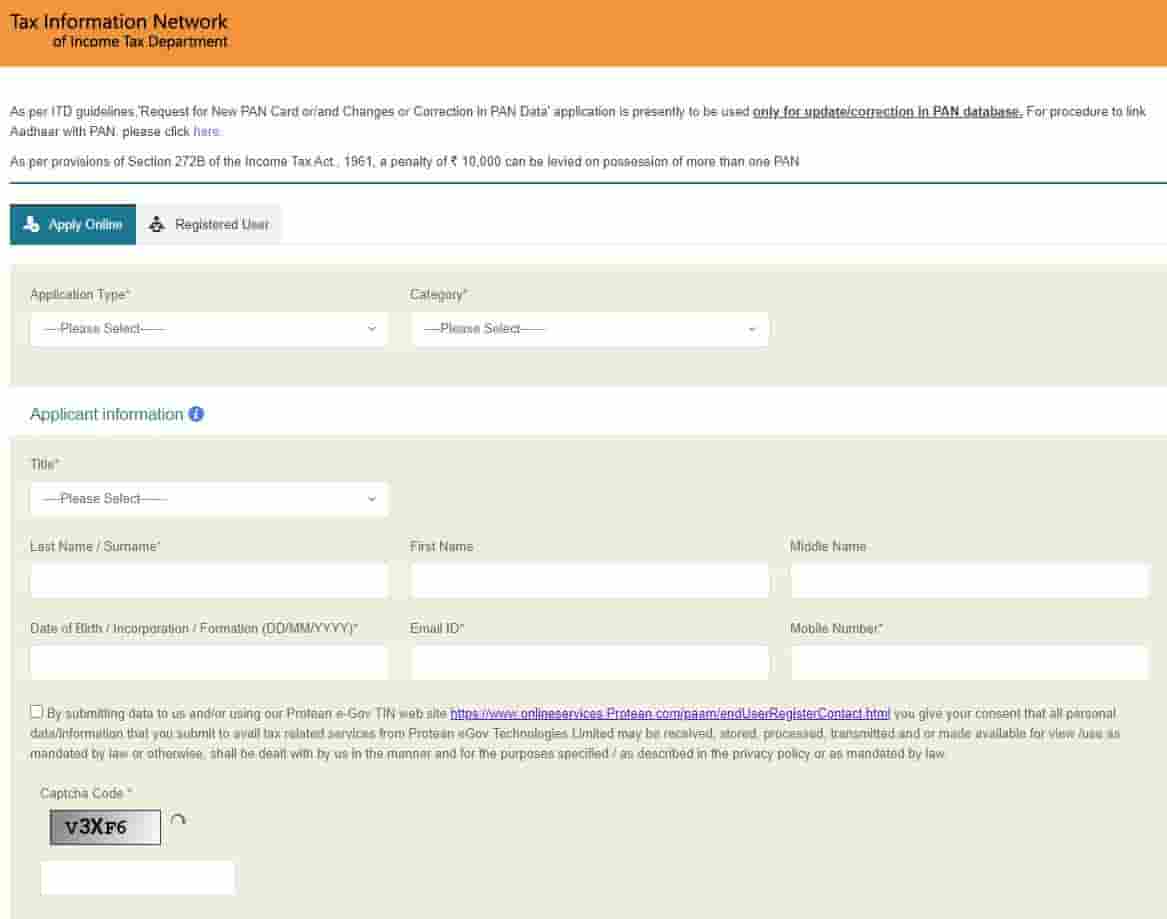Open the onlineservices Protean endUserRegisterContact link

pos(669,714)
